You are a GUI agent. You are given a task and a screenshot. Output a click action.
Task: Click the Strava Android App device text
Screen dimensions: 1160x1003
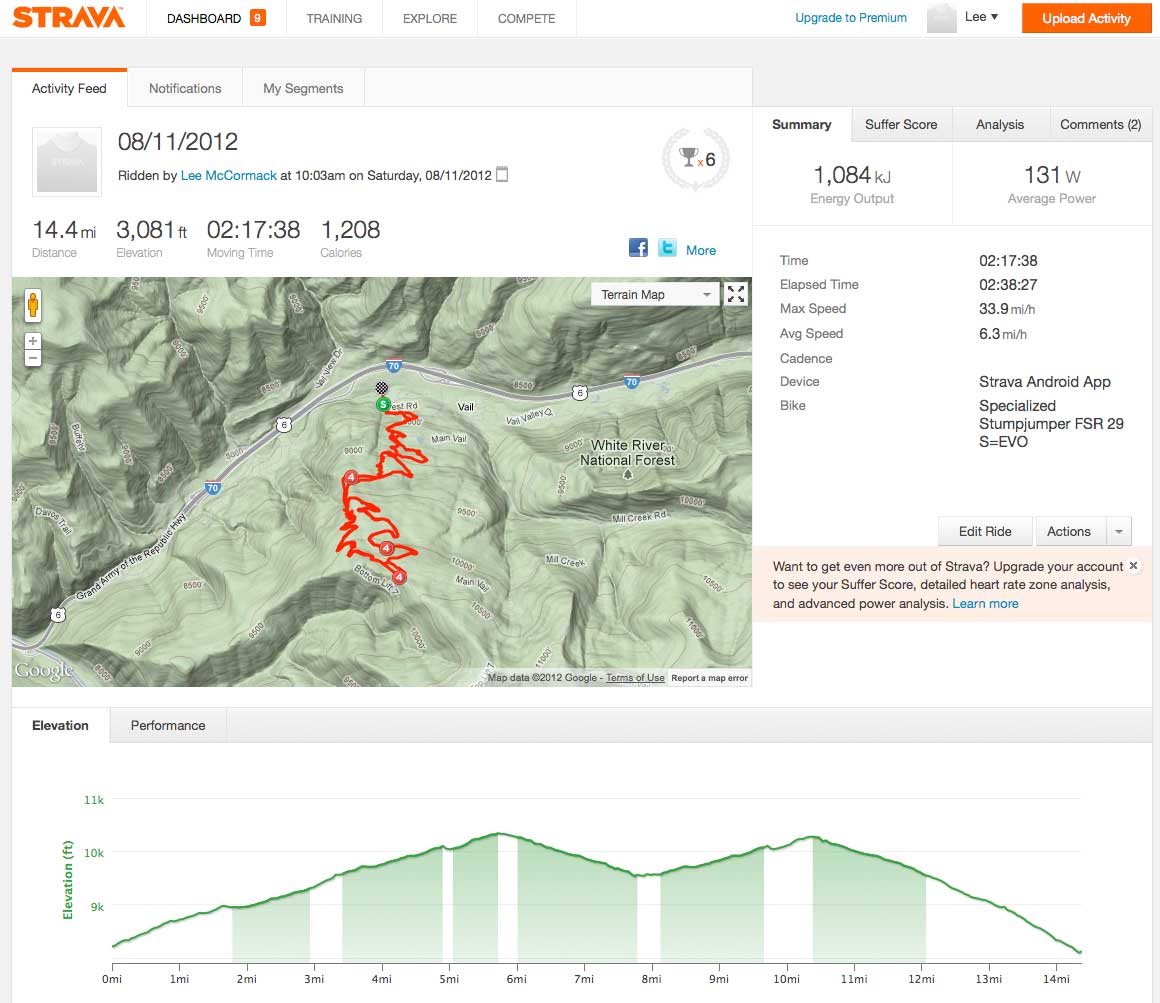(x=1045, y=382)
